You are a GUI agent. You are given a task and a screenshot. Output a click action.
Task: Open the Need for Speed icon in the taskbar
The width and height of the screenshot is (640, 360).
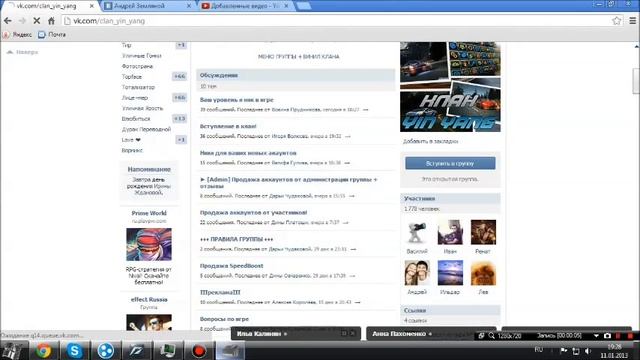click(x=137, y=351)
